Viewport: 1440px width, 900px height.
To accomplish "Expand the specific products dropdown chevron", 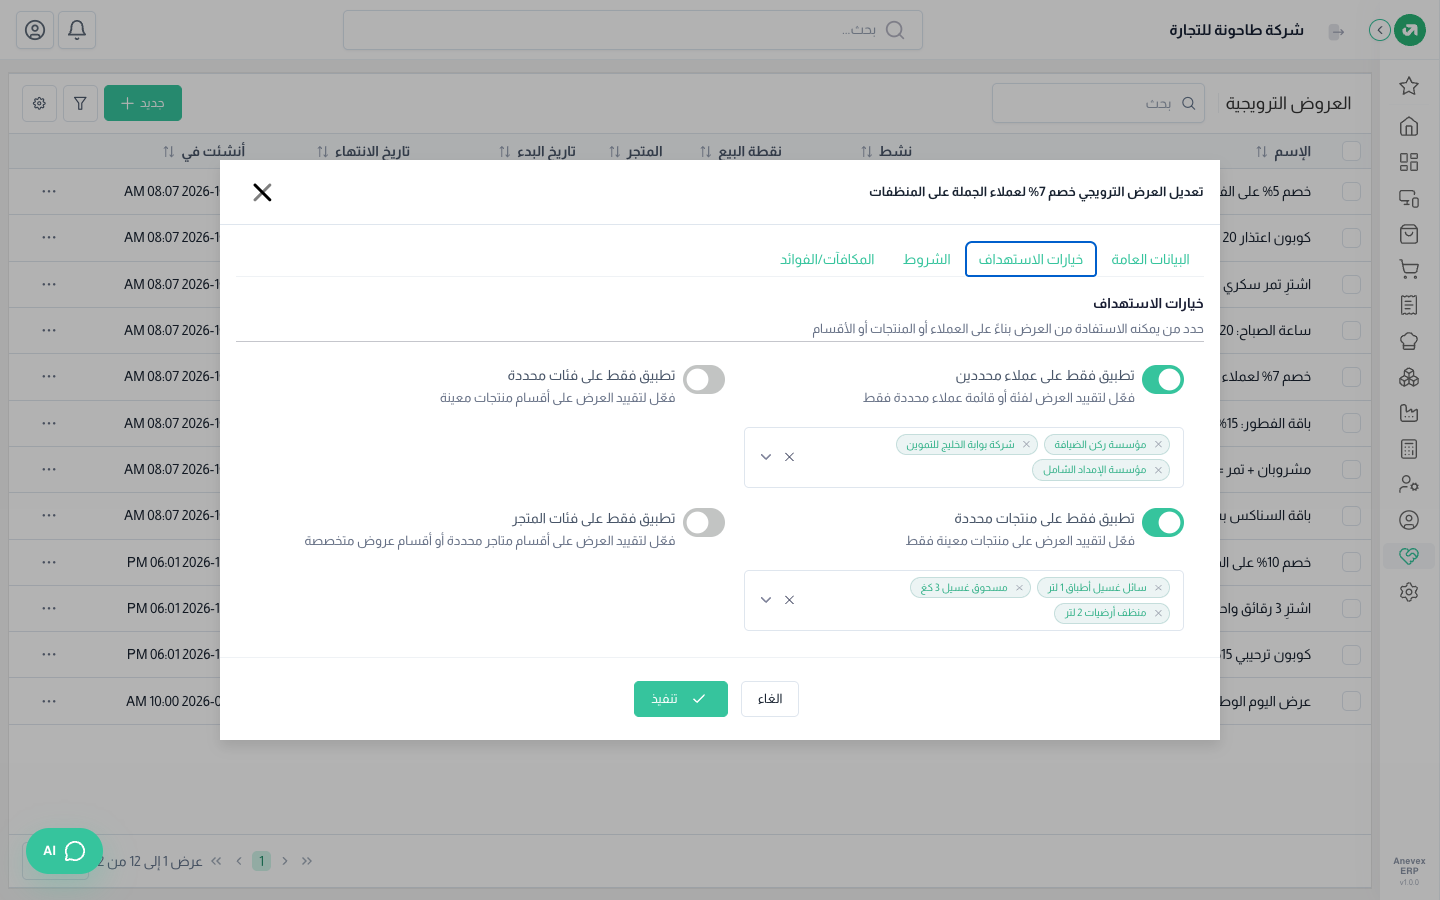I will (766, 600).
